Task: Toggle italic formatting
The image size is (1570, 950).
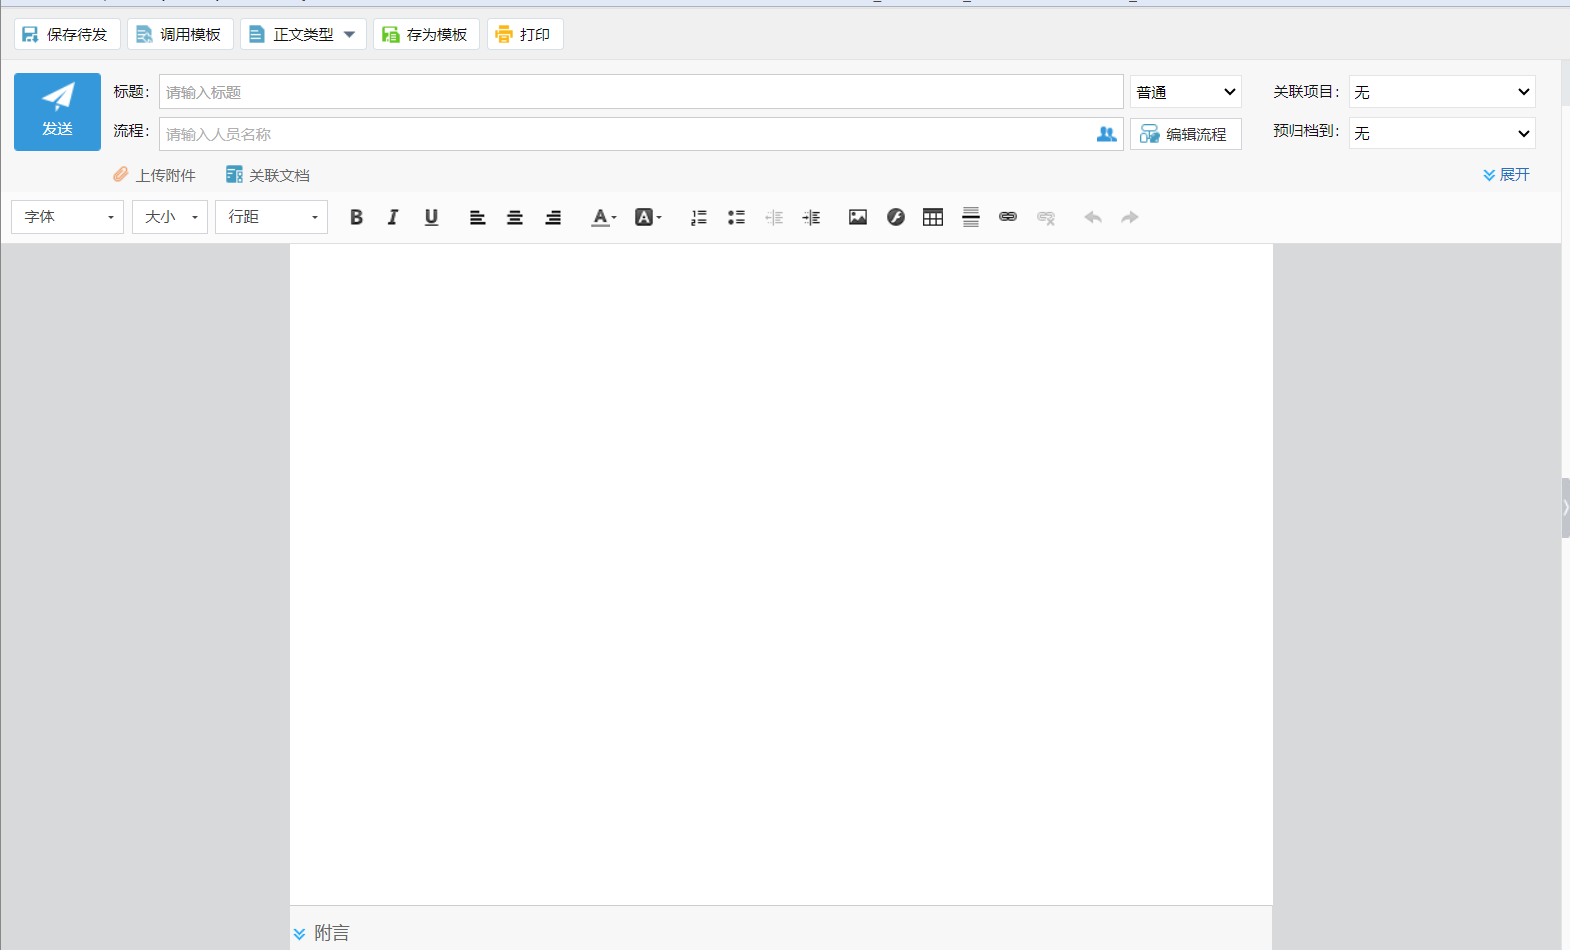Action: 393,217
